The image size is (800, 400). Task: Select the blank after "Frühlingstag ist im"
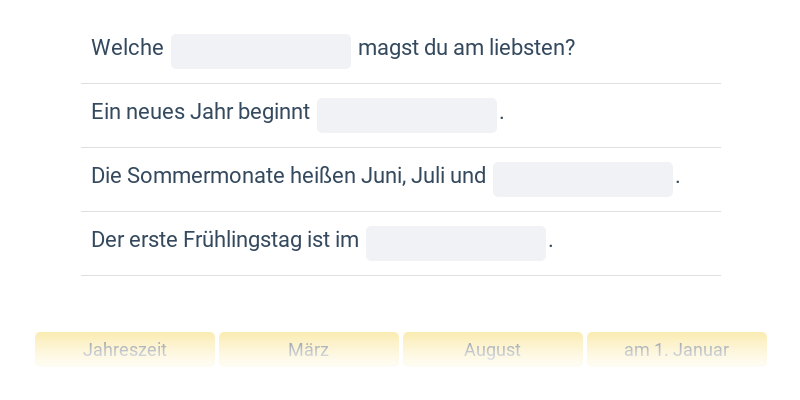(456, 243)
